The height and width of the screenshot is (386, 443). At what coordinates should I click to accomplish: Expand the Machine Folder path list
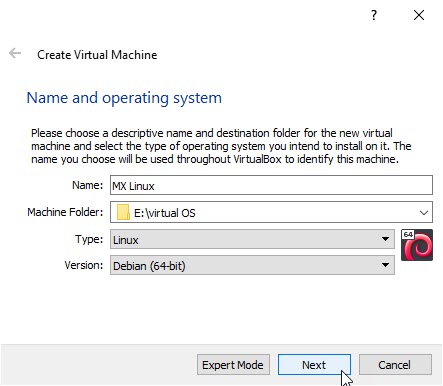[424, 212]
